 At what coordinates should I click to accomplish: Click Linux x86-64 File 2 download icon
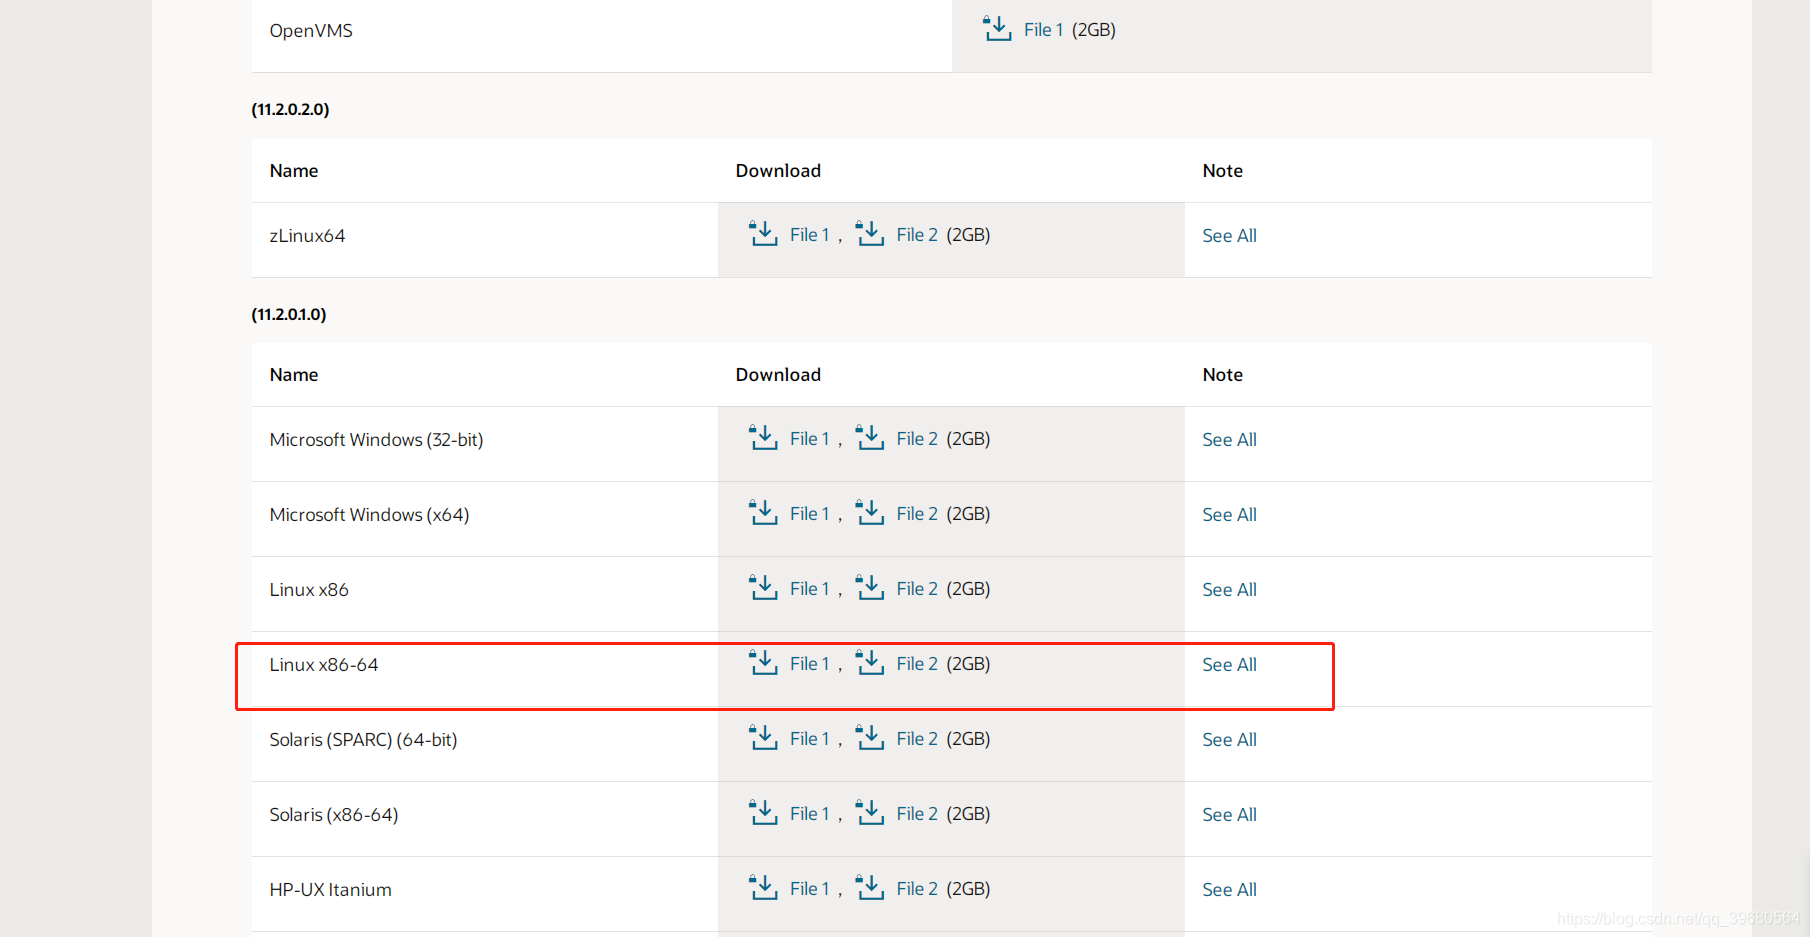click(870, 662)
